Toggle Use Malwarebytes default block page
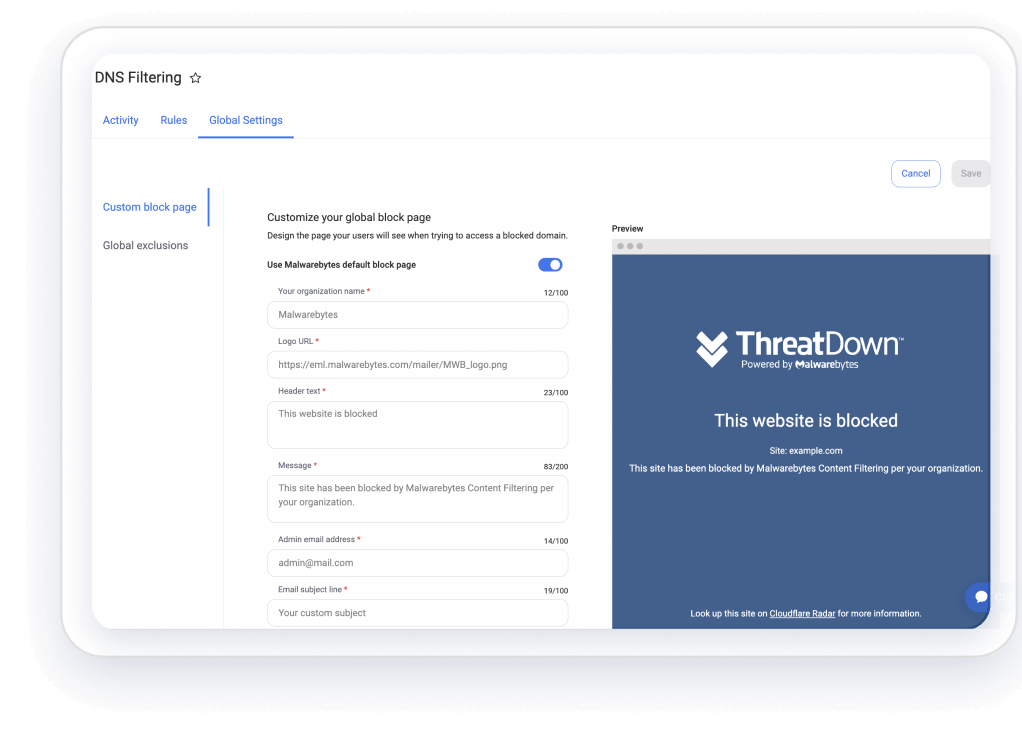Screen dimensions: 1022x738 550,265
